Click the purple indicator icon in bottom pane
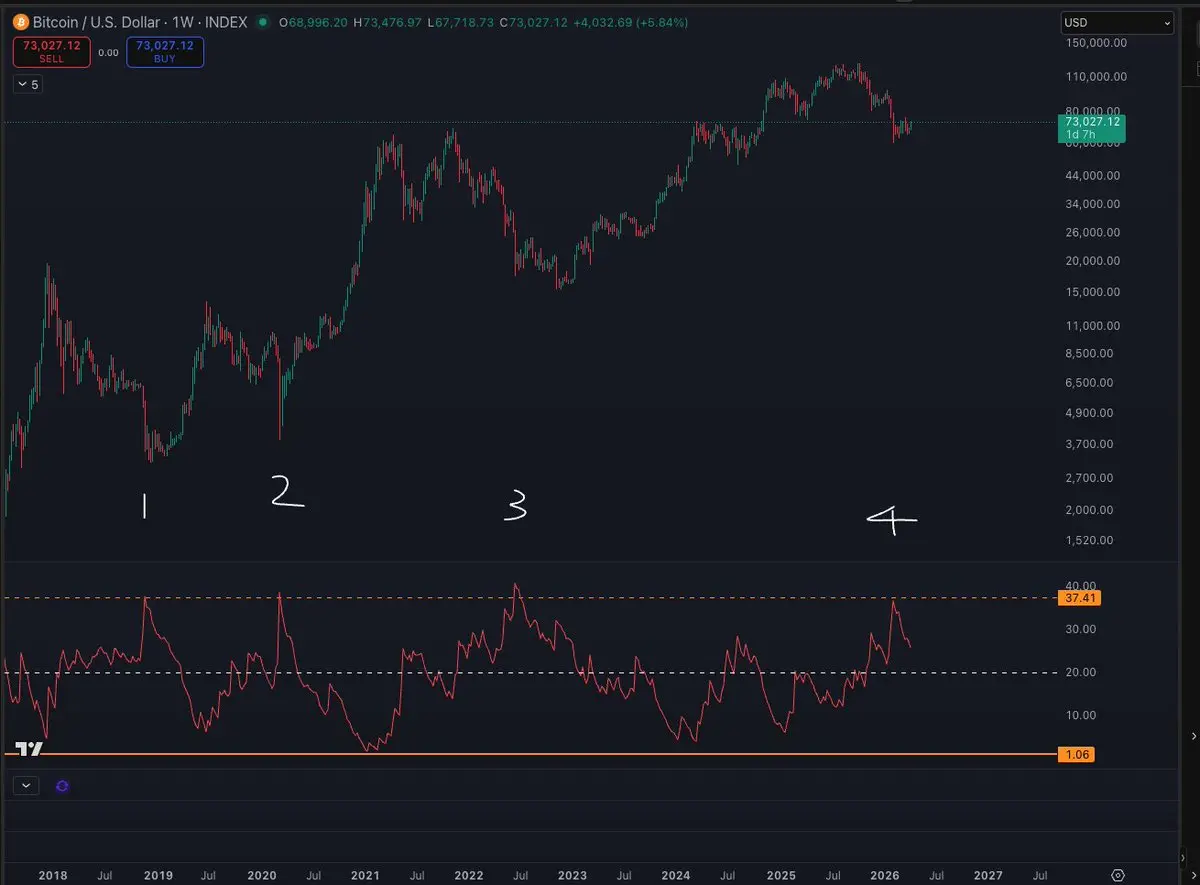Viewport: 1200px width, 885px height. (x=62, y=786)
